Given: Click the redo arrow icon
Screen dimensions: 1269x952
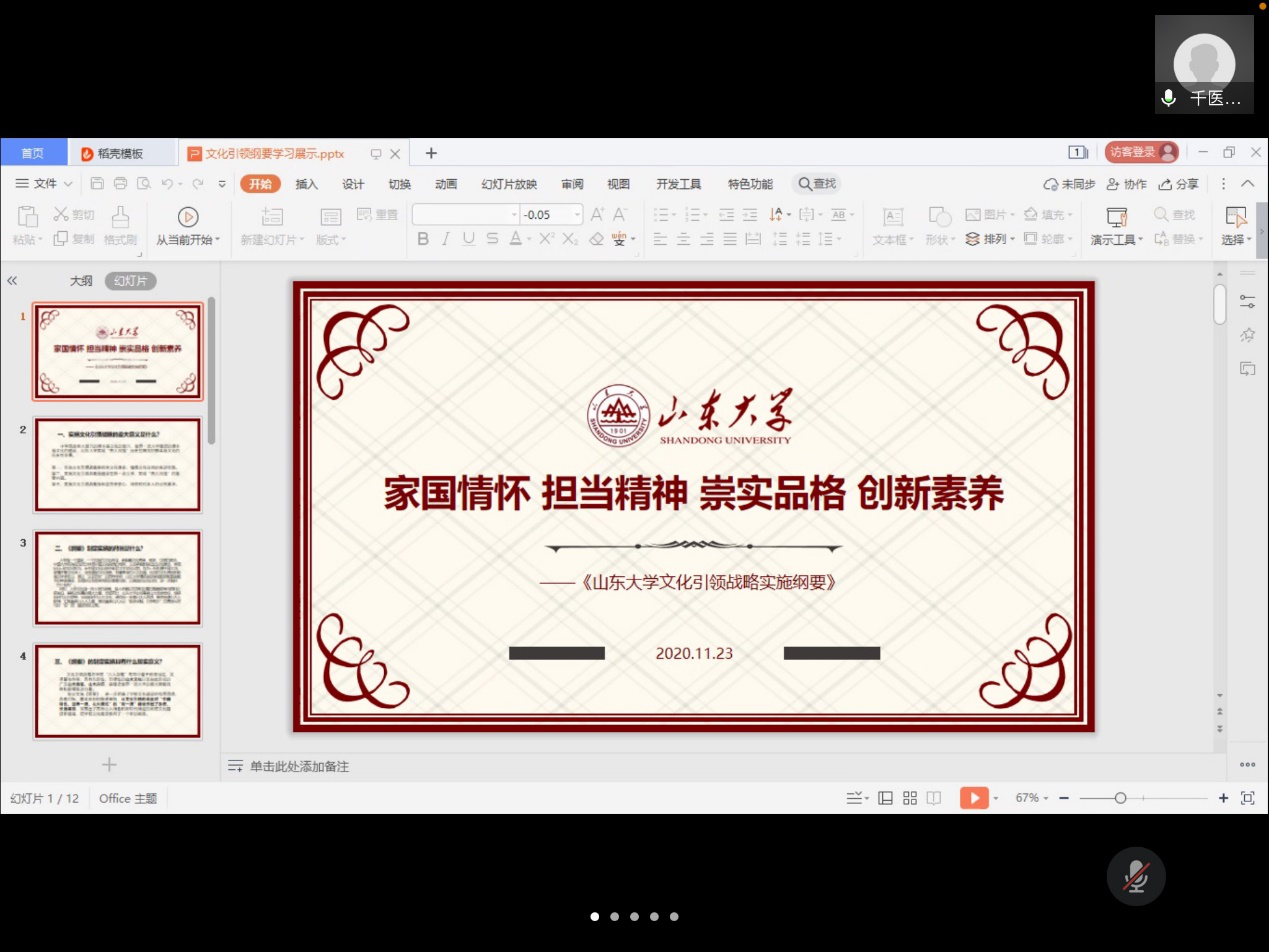Looking at the screenshot, I should (198, 184).
